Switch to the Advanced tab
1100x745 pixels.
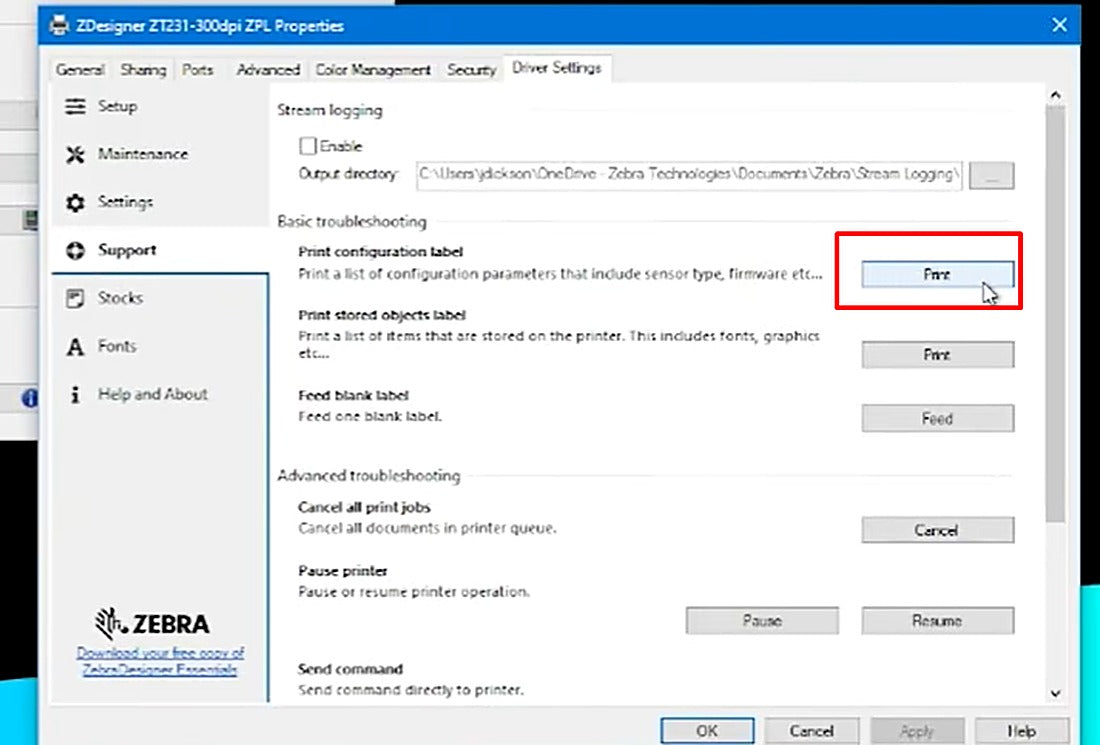pos(268,69)
